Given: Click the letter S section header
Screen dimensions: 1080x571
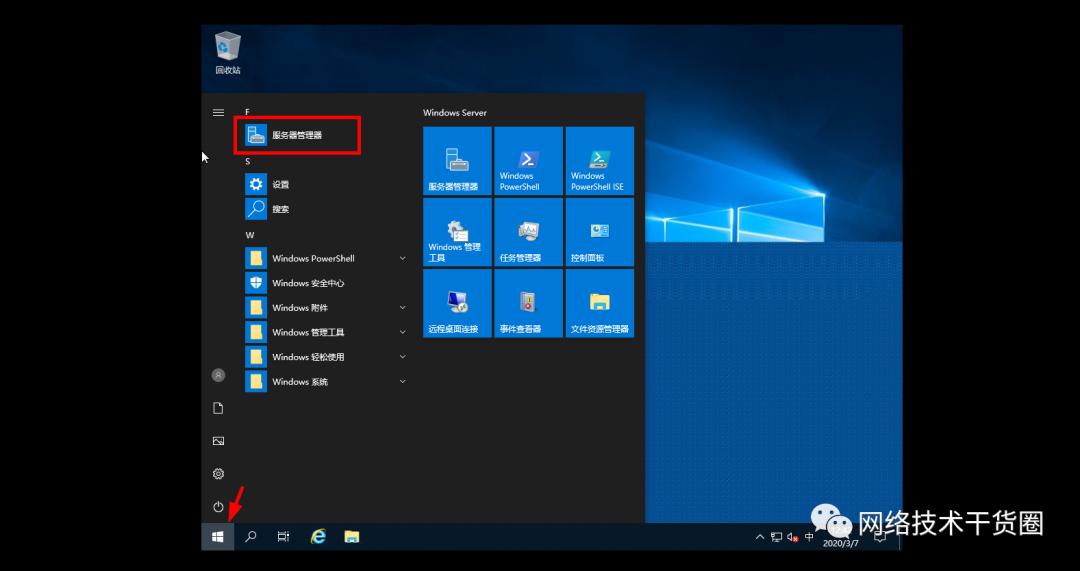Looking at the screenshot, I should pos(247,161).
